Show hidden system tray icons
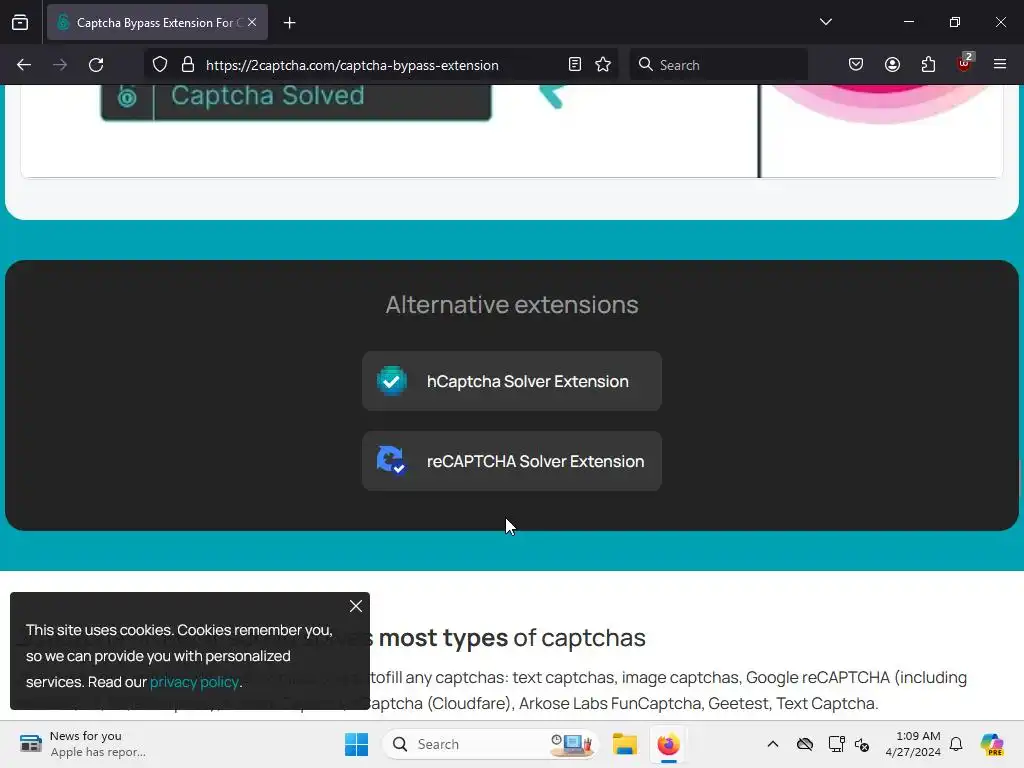 [773, 744]
